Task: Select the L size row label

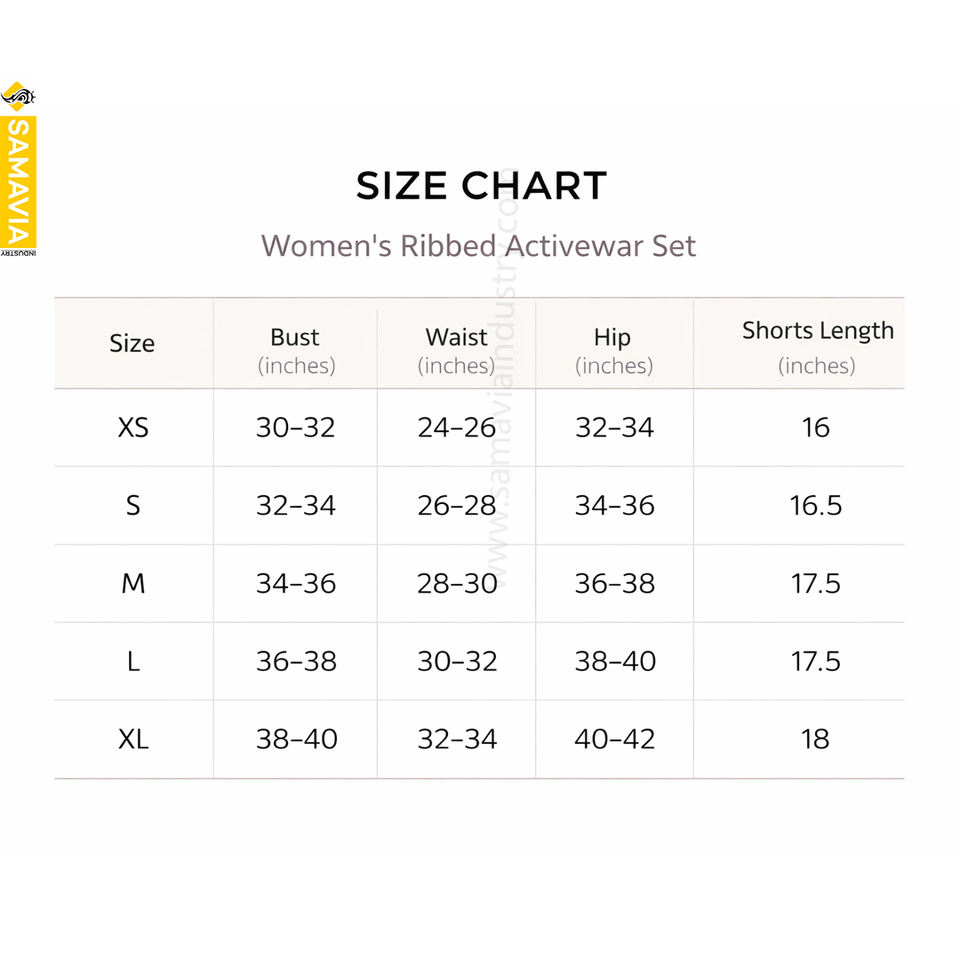Action: click(133, 662)
